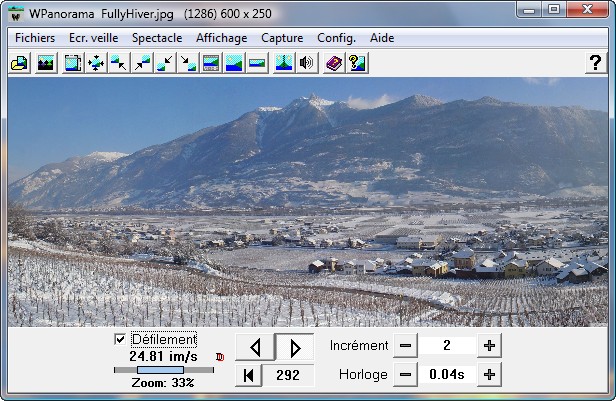
Task: Click the Incrément value field showing 2
Action: (x=447, y=346)
